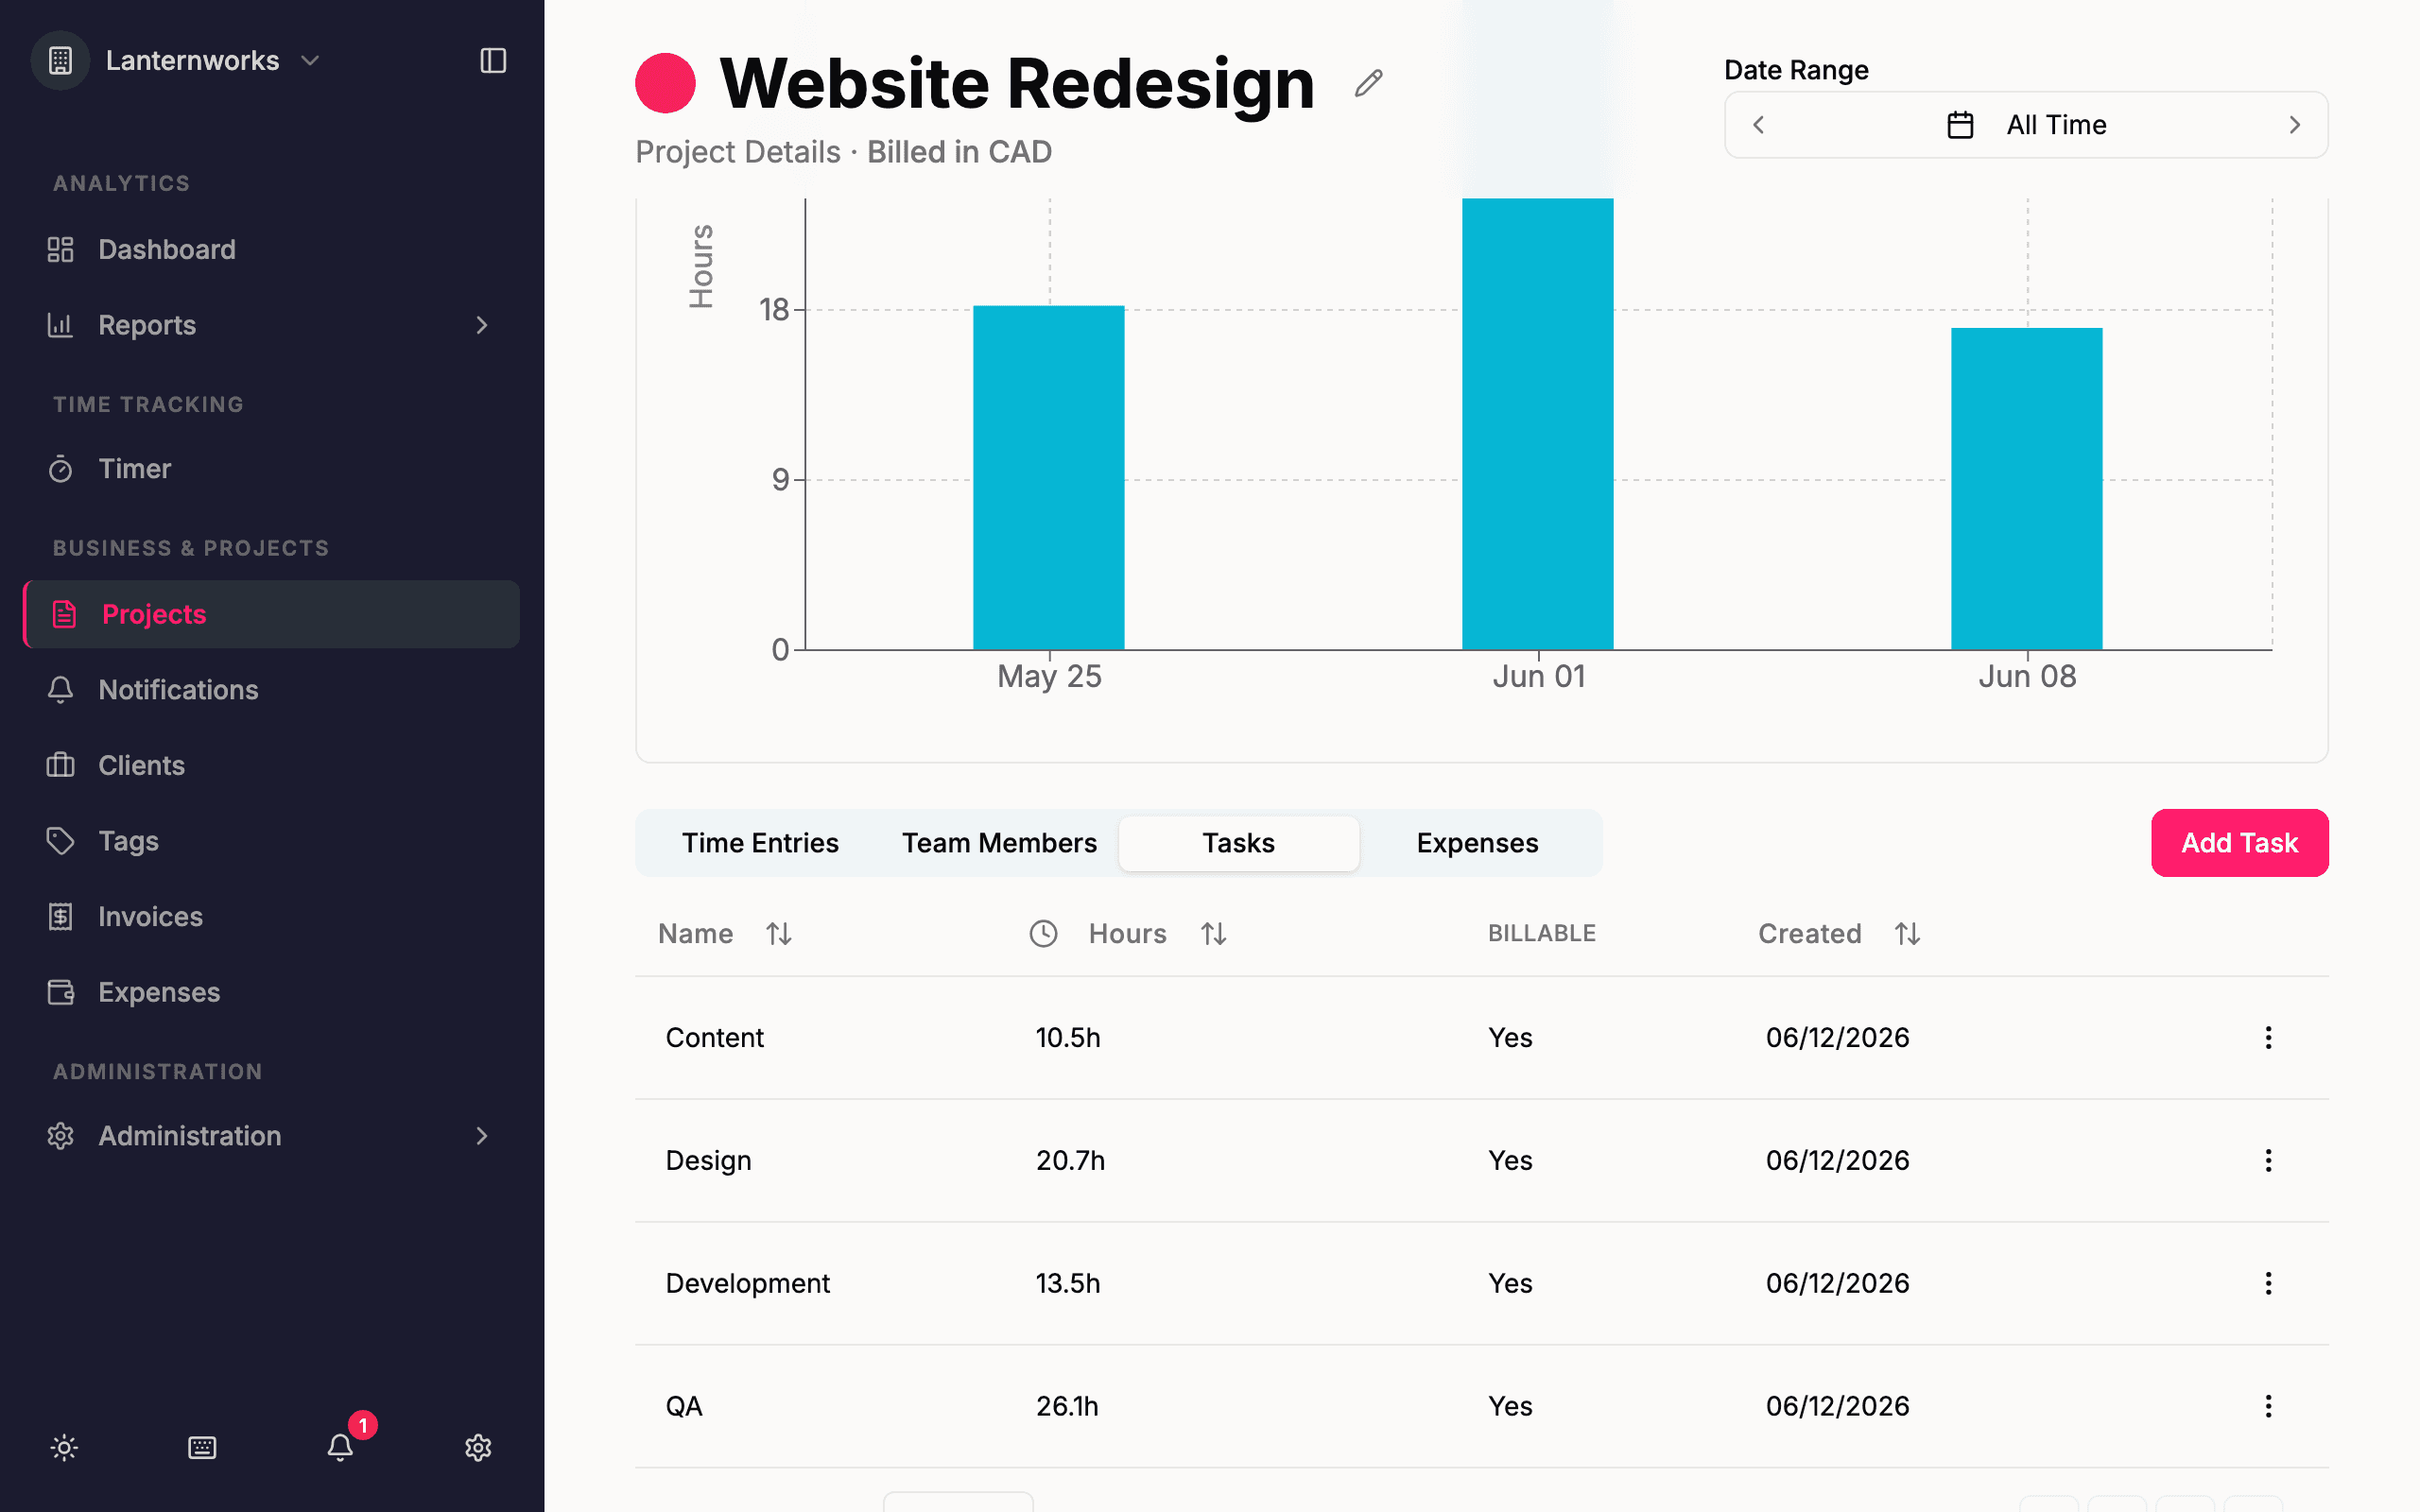Screen dimensions: 2420x1512
Task: Open keyboard shortcuts icon
Action: click(202, 1448)
